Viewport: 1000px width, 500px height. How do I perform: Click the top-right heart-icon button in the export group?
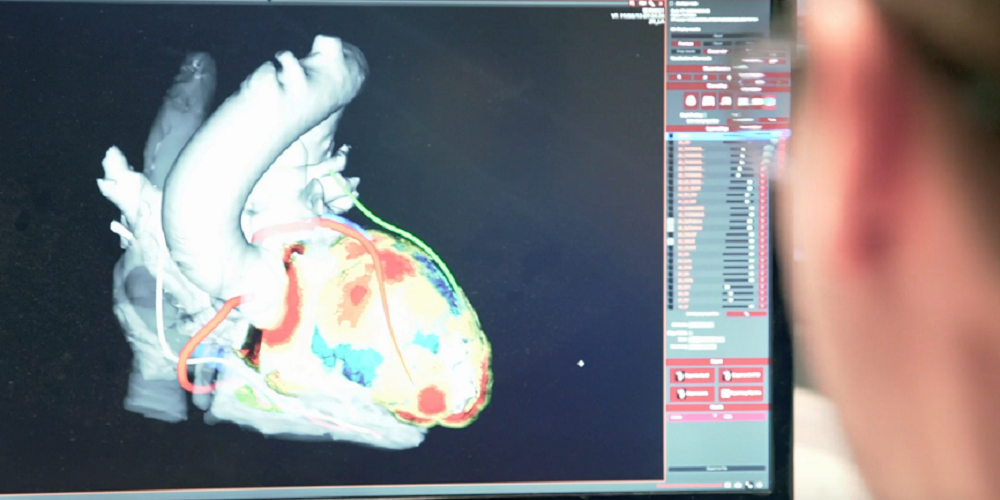coord(741,375)
